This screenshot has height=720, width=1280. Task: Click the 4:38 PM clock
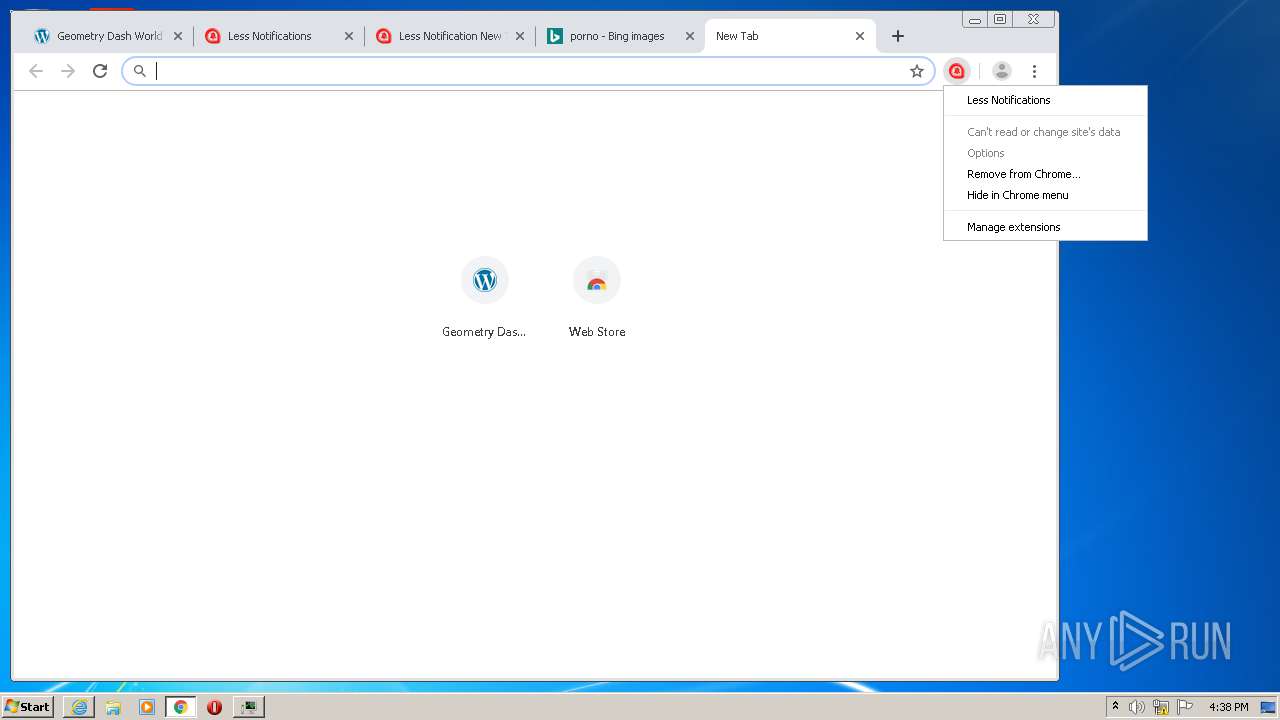pos(1228,707)
